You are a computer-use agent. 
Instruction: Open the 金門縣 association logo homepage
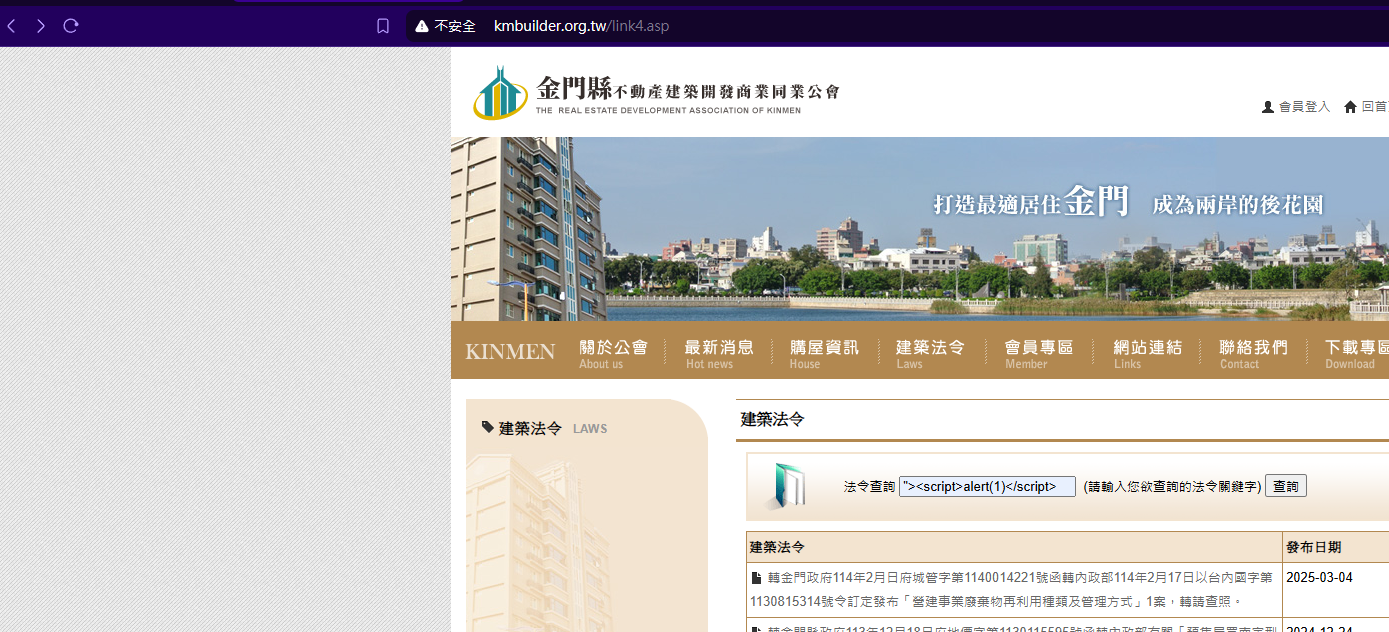point(656,92)
